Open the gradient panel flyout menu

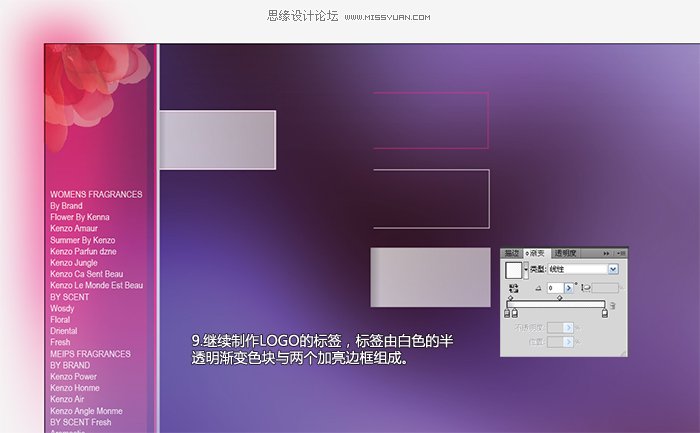pos(621,253)
